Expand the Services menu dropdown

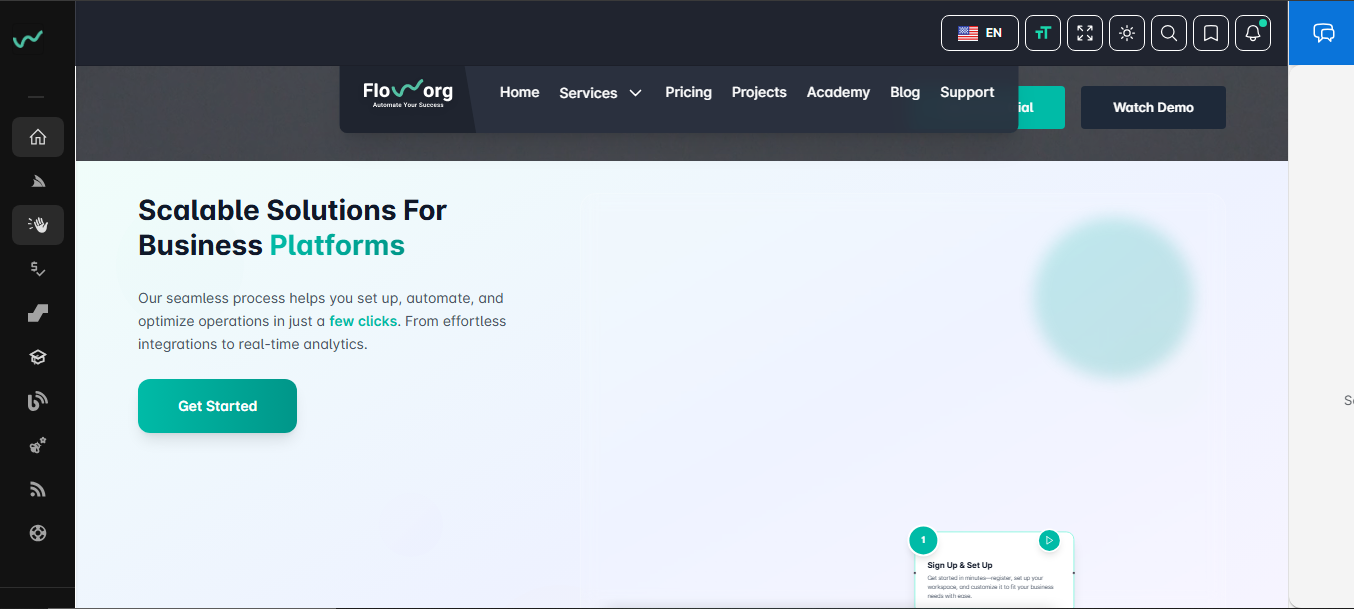point(600,93)
